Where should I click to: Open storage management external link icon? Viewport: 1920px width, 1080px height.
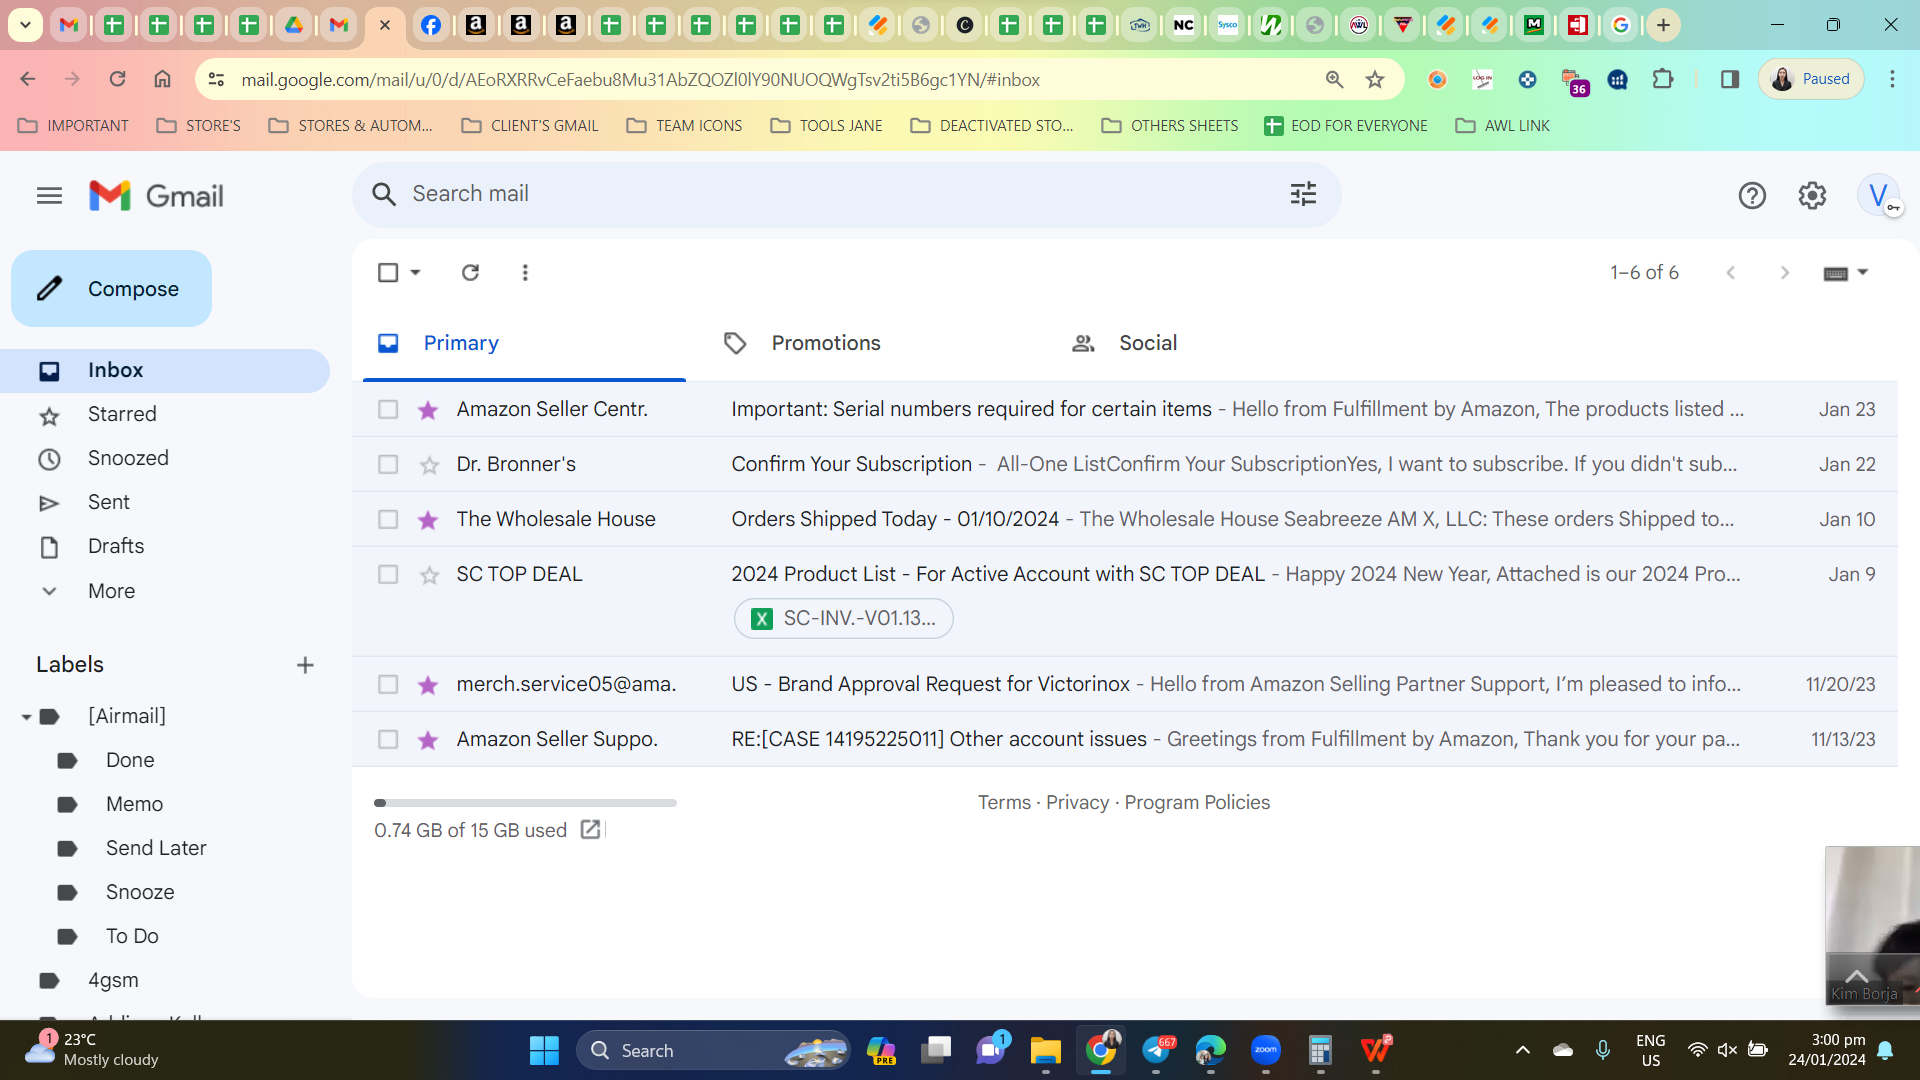590,830
